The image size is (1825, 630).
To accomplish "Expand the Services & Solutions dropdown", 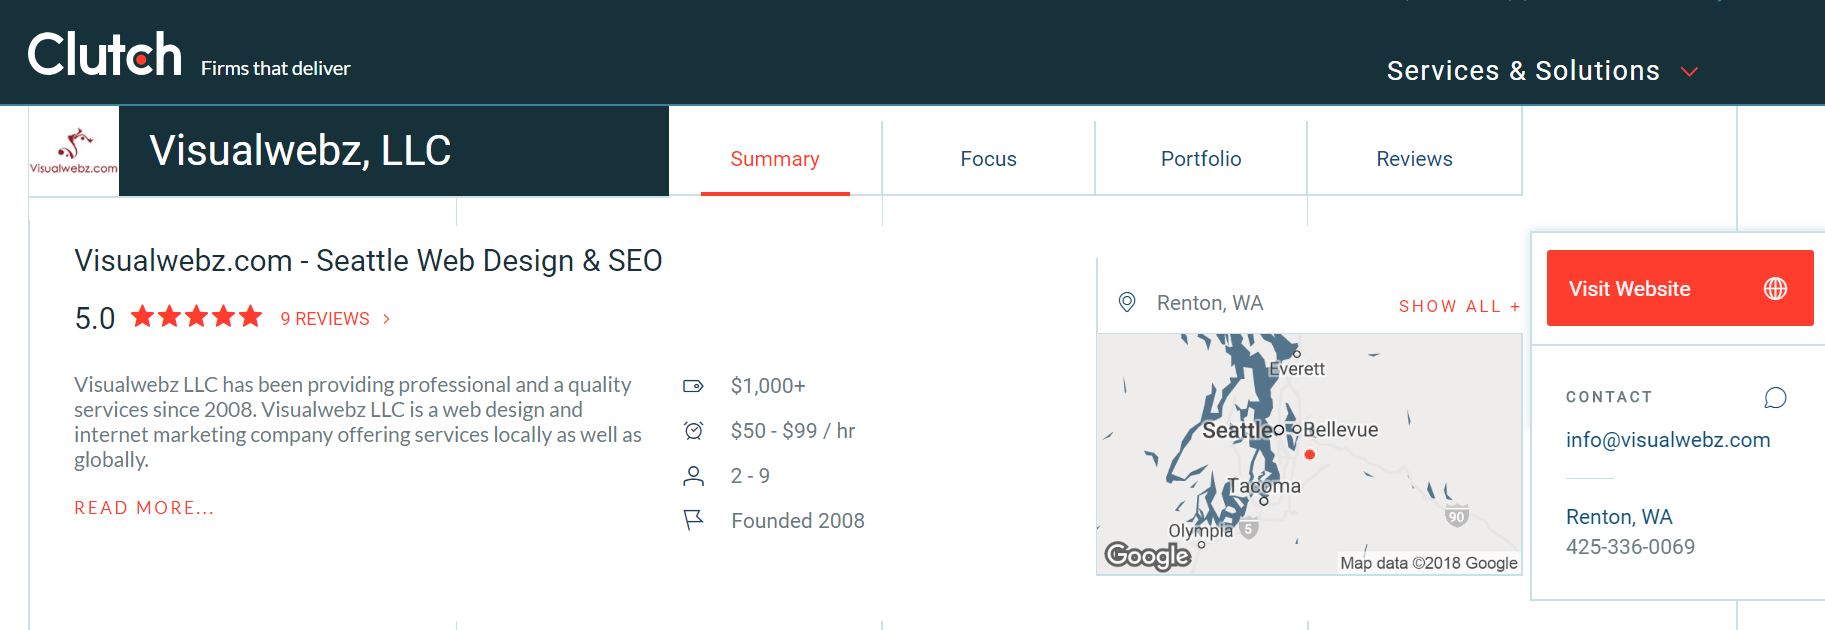I will point(1541,71).
